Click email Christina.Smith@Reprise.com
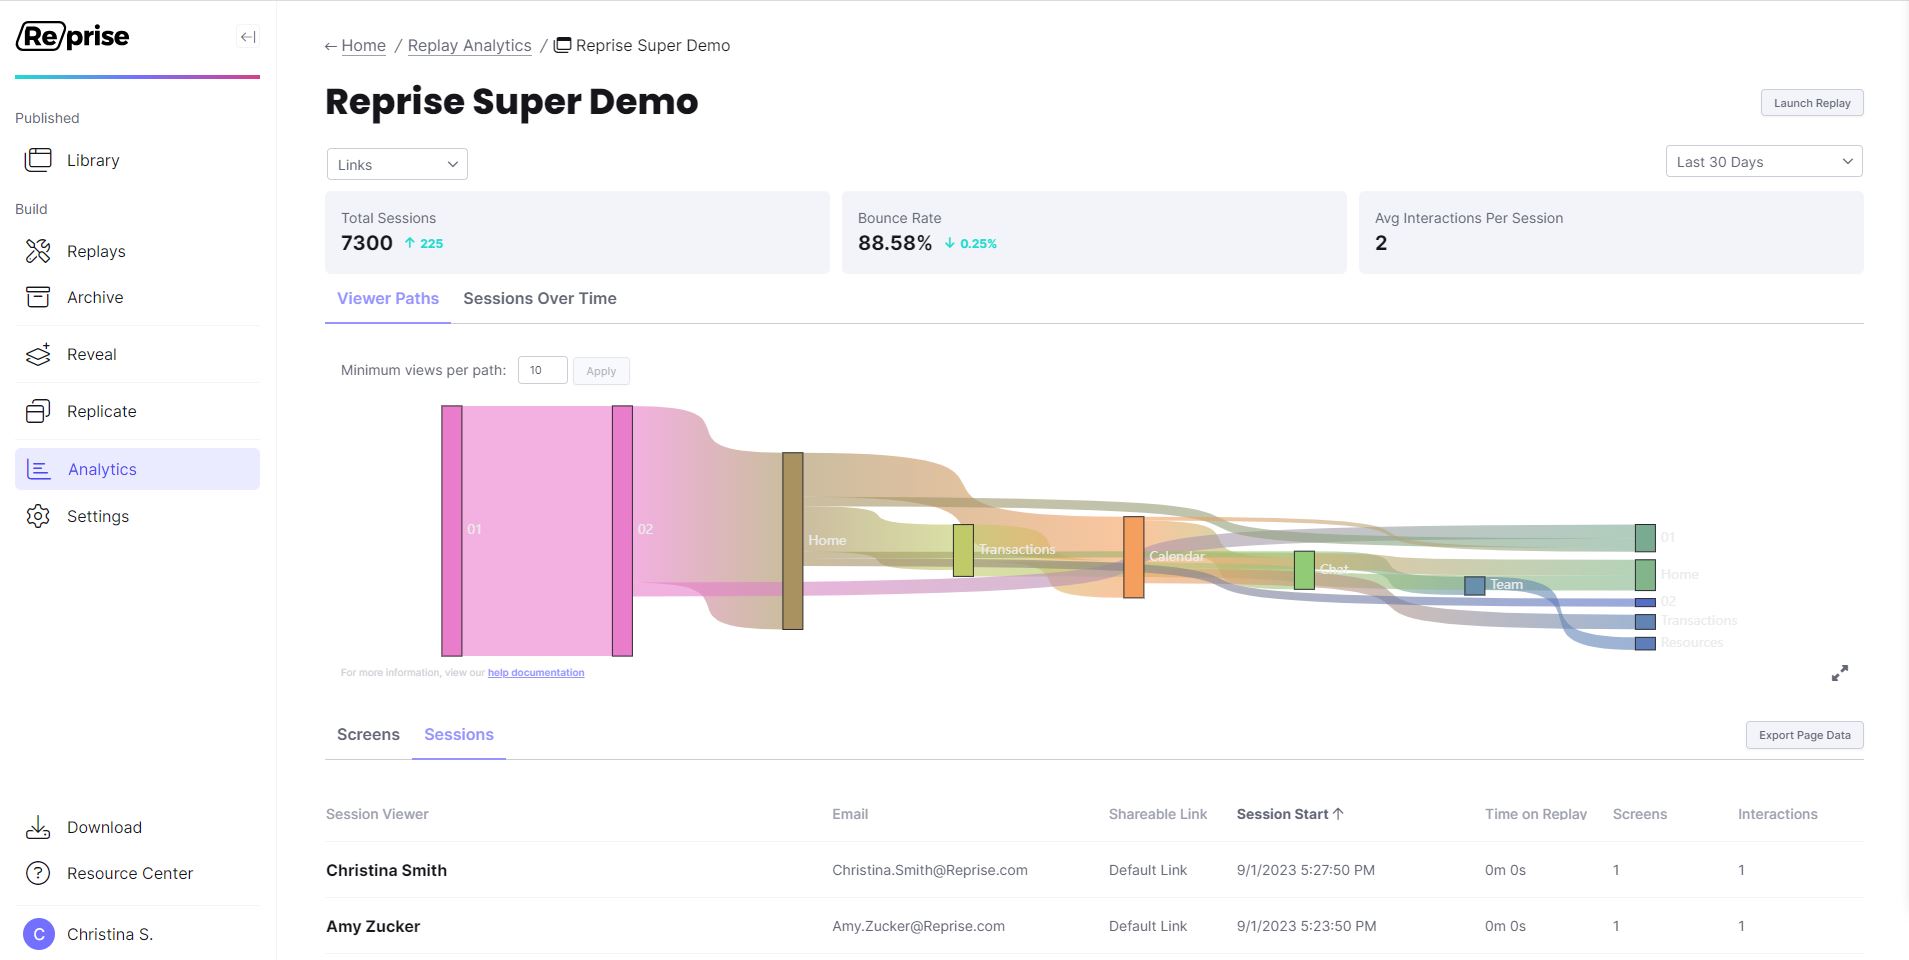Viewport: 1909px width, 960px height. pyautogui.click(x=930, y=870)
